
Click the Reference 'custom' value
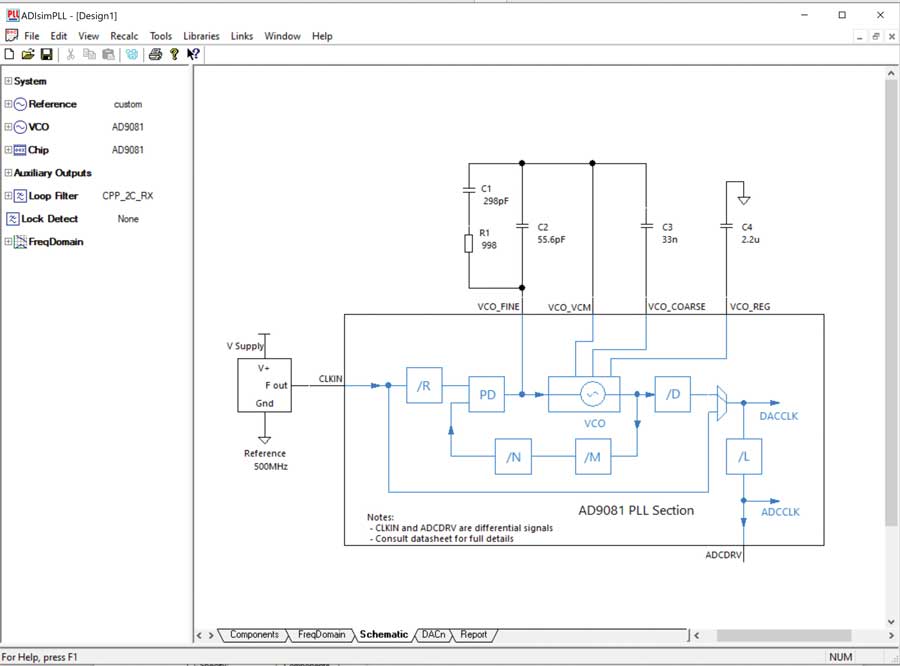point(127,104)
